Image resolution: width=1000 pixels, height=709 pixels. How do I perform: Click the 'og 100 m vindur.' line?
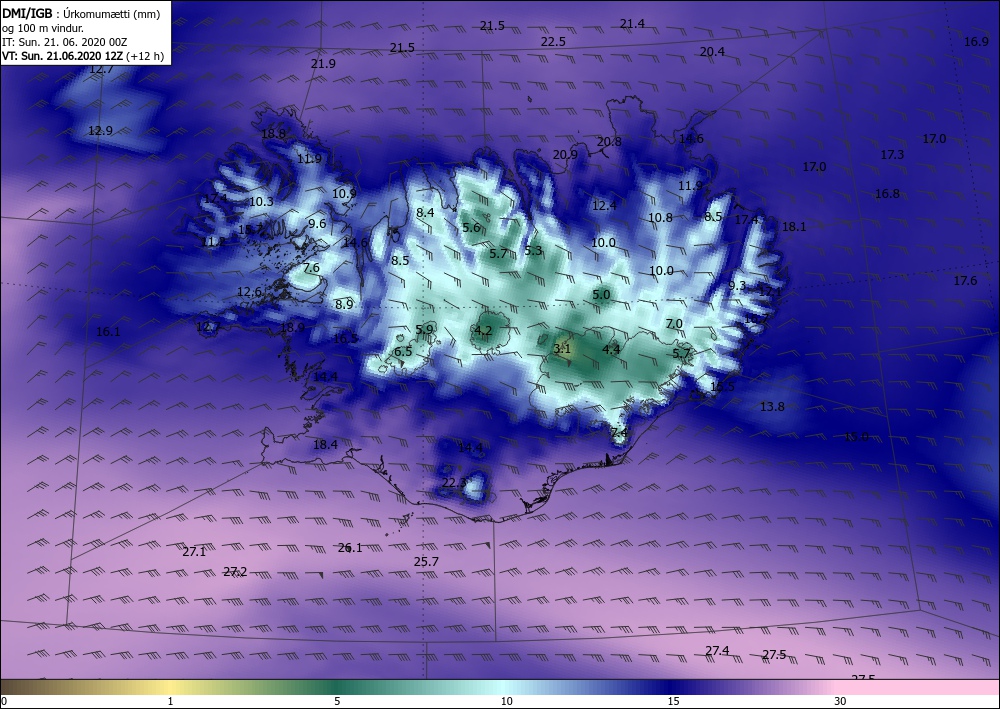(x=43, y=28)
